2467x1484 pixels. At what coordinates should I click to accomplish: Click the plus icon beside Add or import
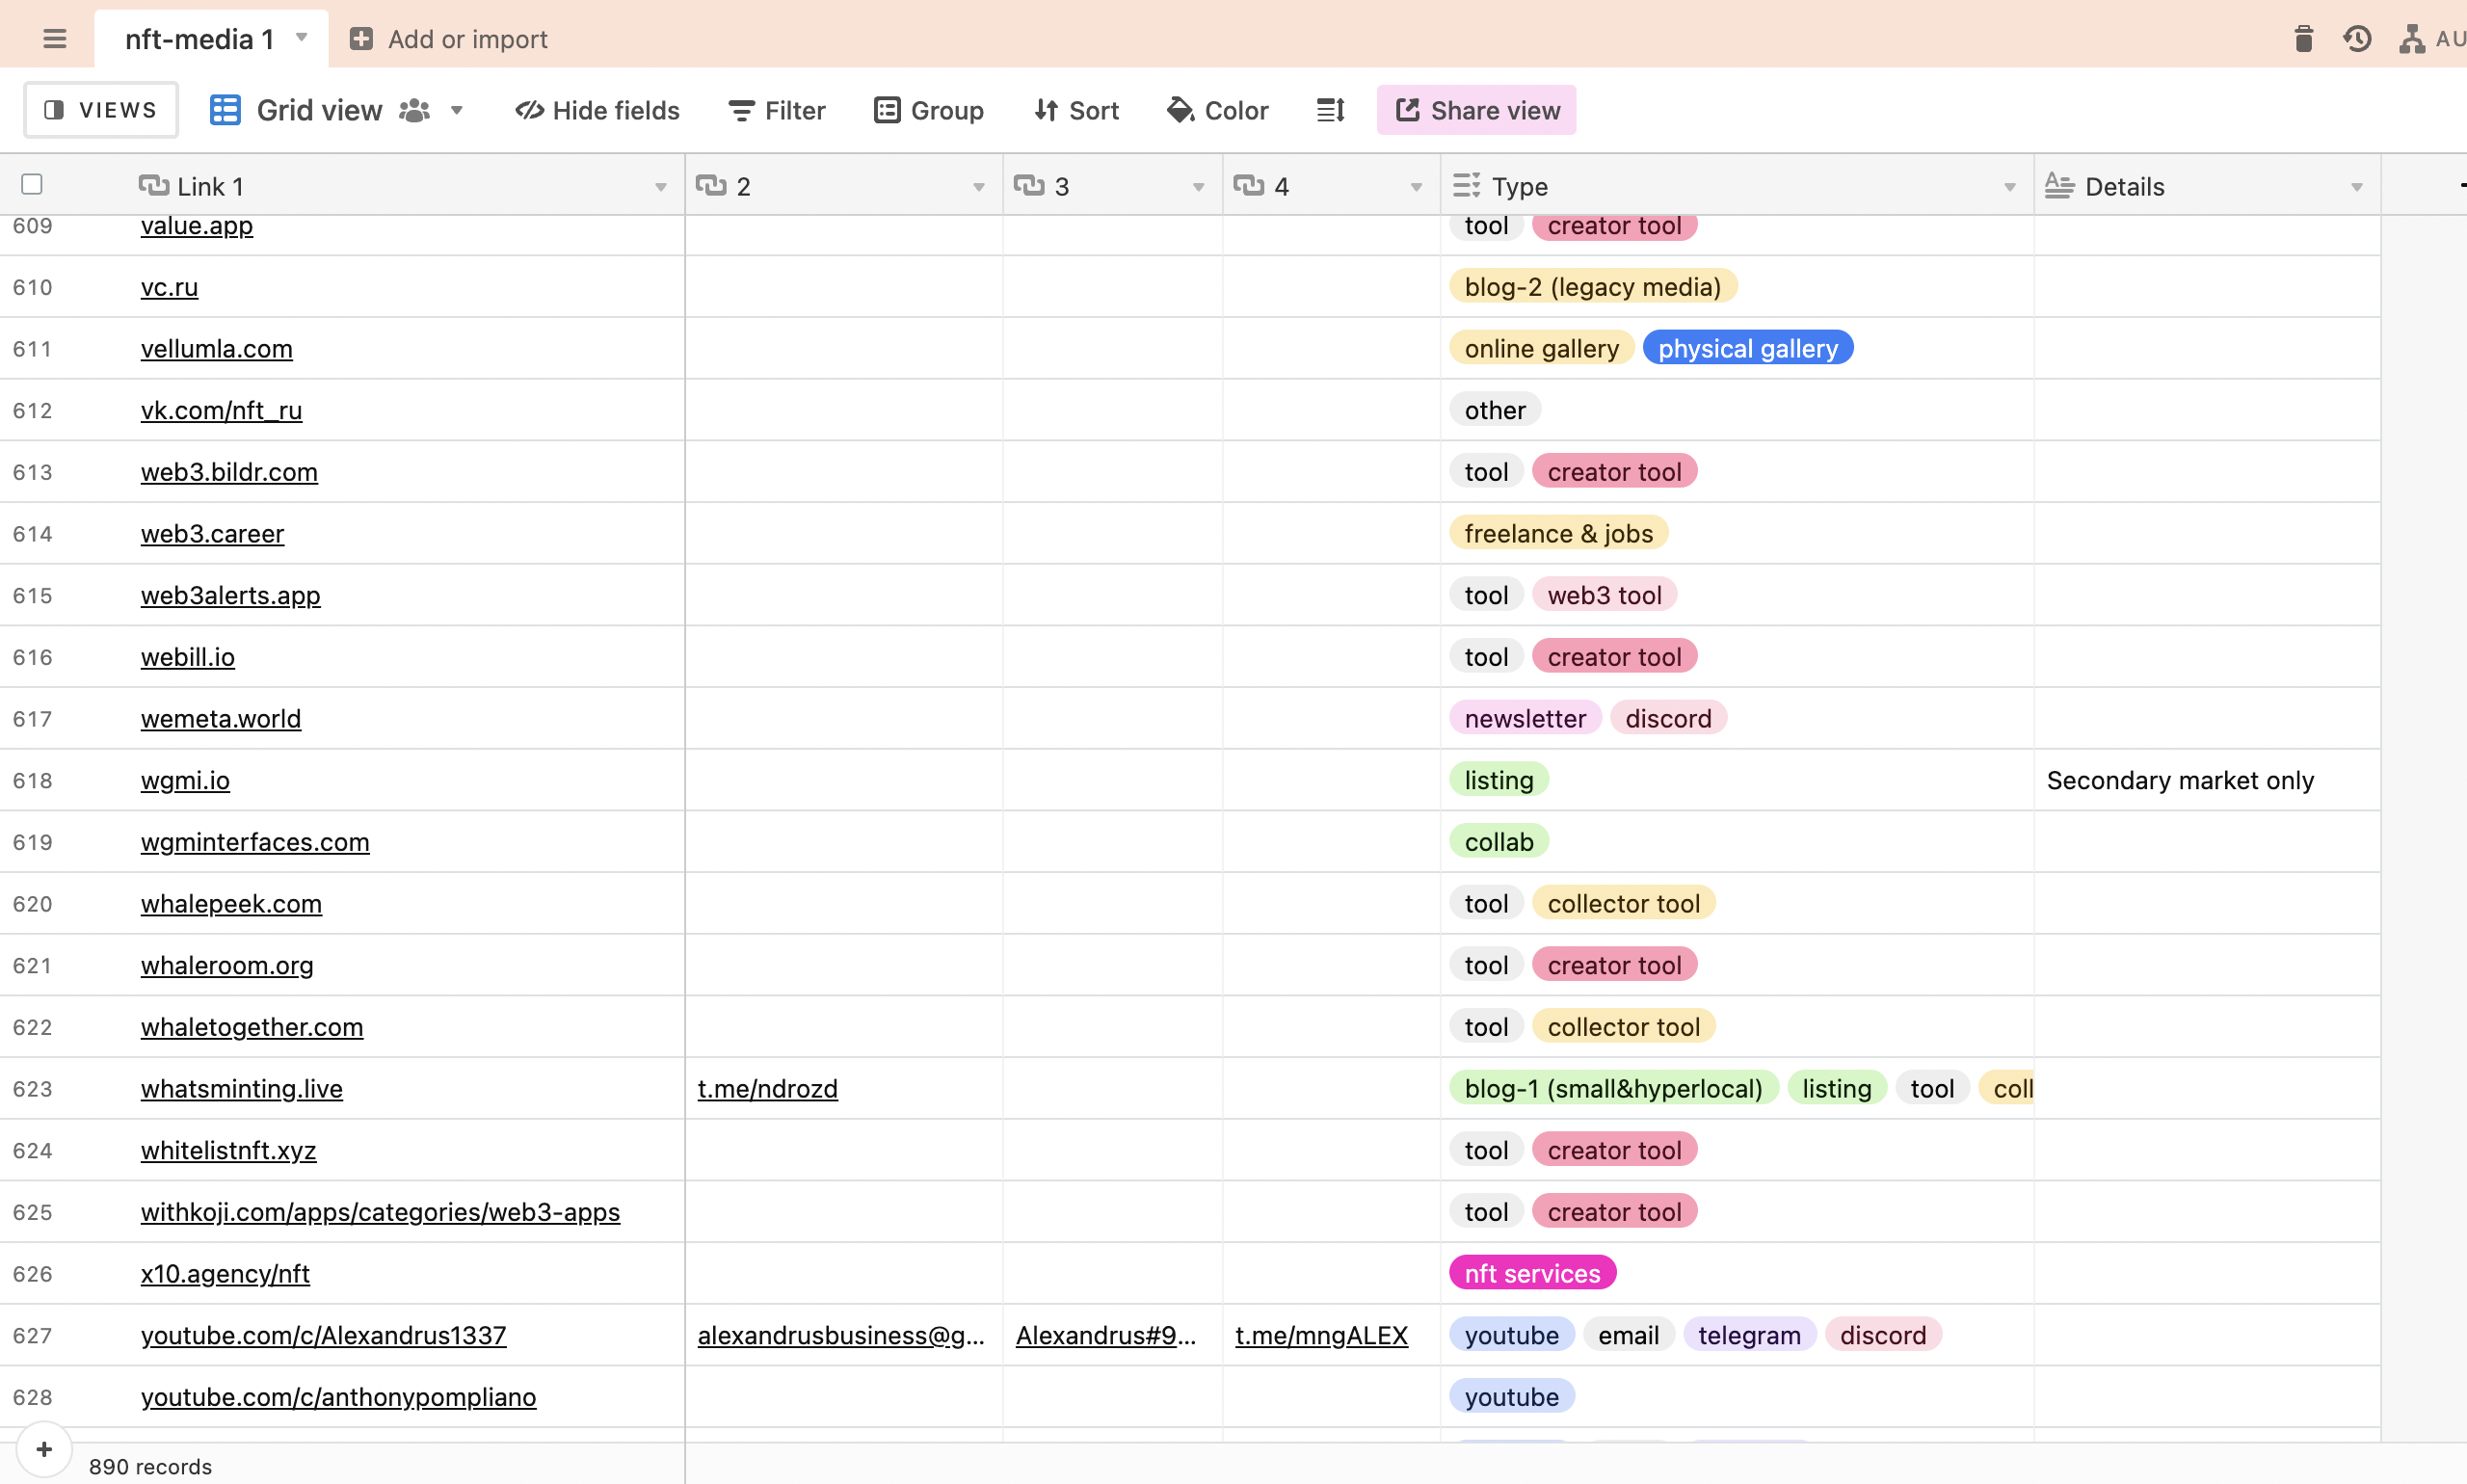361,39
